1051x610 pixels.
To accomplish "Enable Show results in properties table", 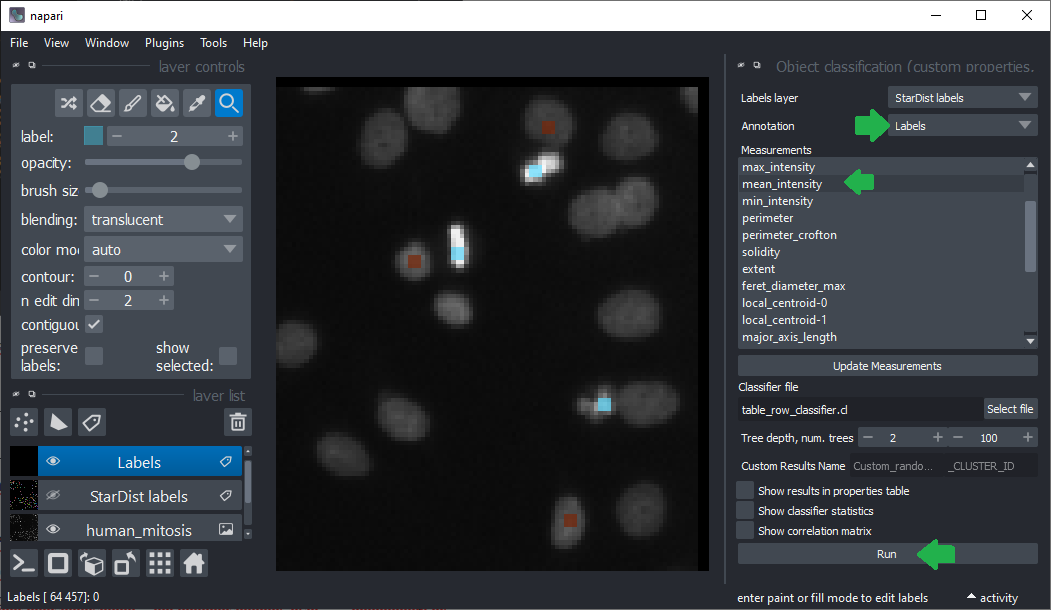I will click(x=745, y=490).
